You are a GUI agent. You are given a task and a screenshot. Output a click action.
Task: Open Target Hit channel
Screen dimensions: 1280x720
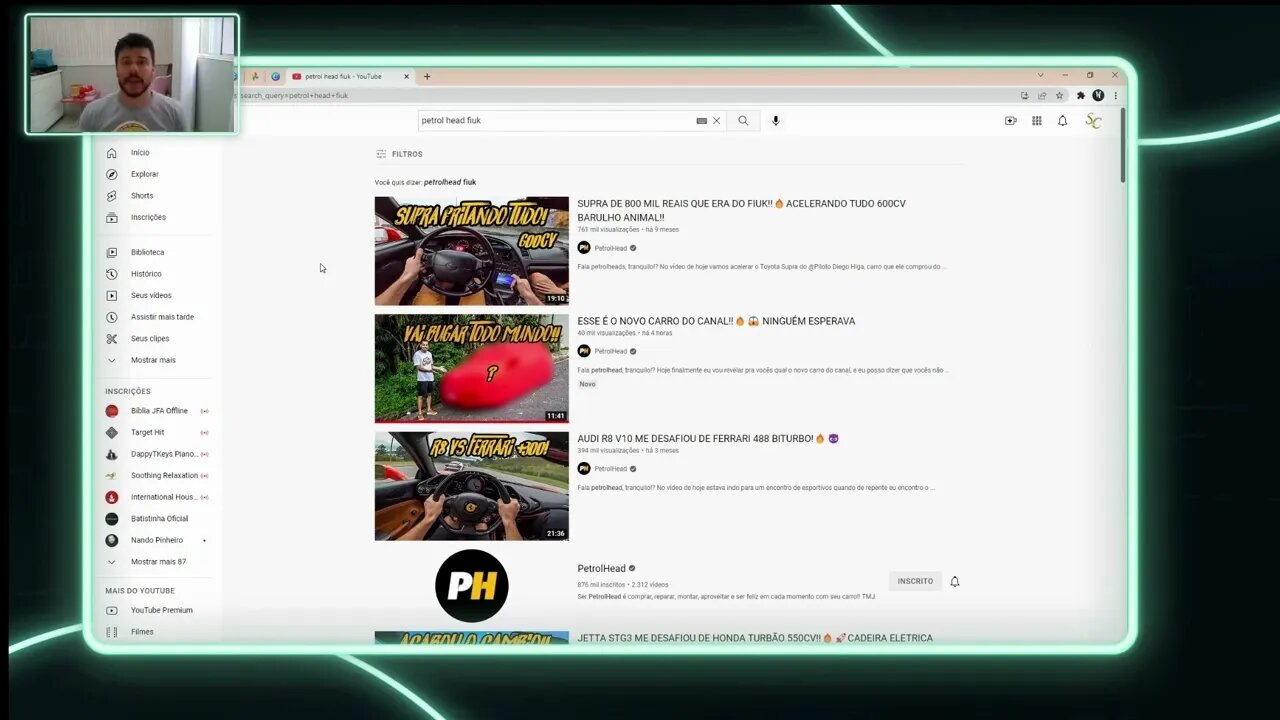(147, 432)
